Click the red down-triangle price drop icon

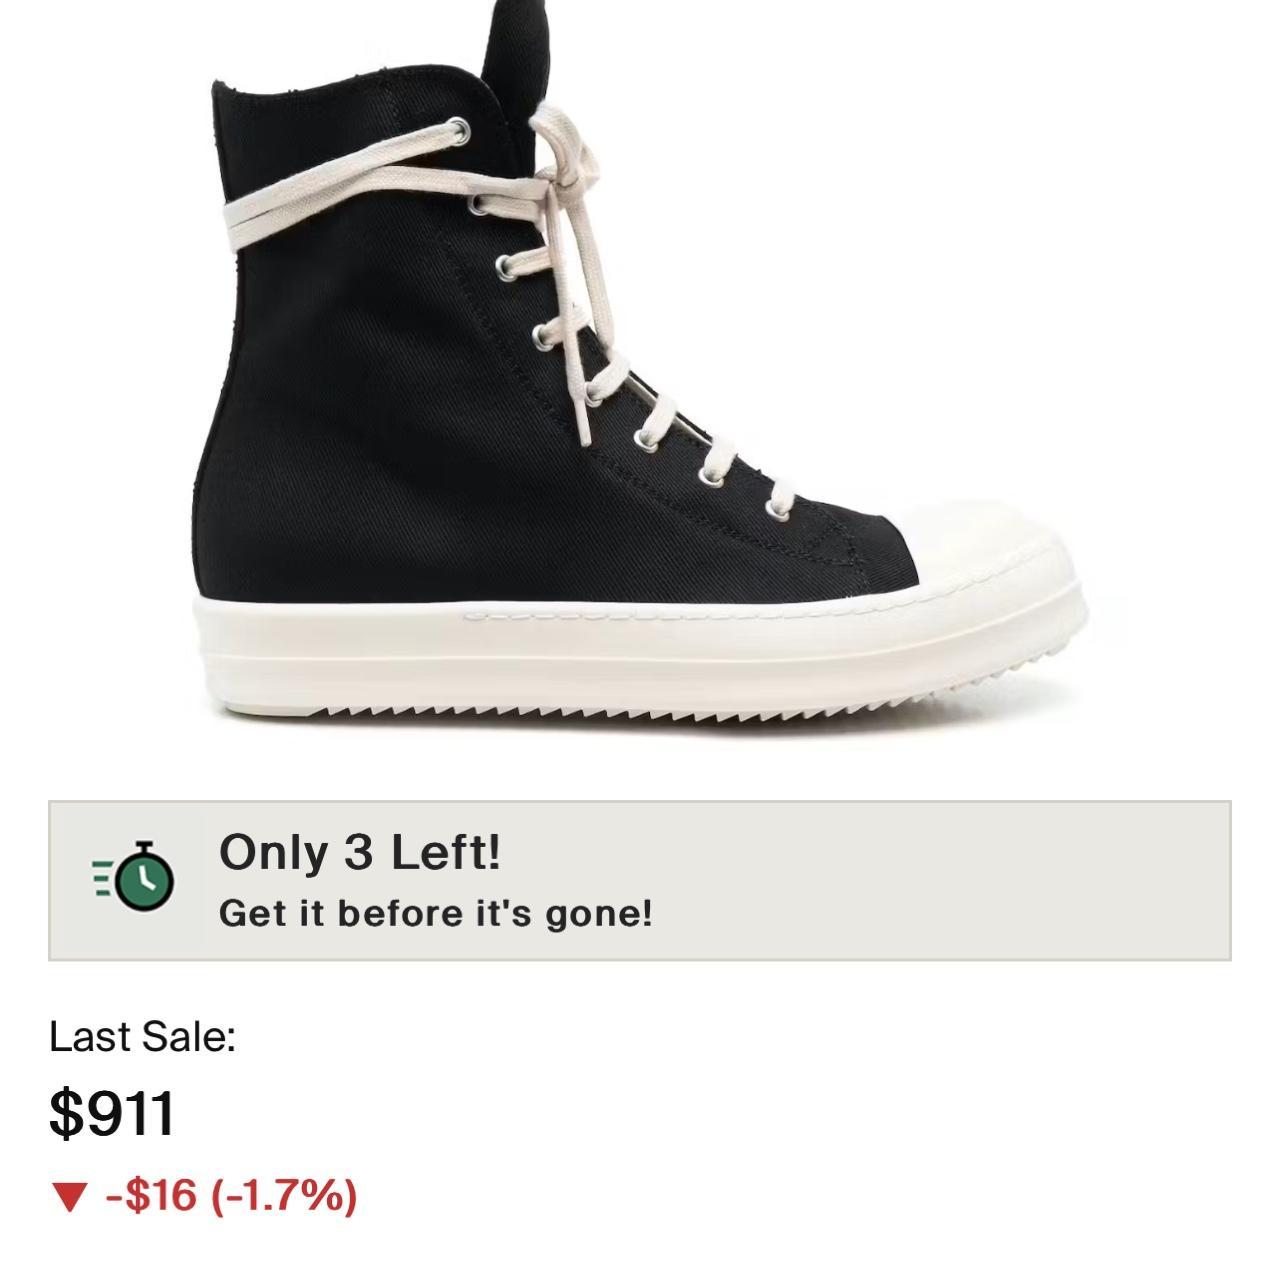pyautogui.click(x=69, y=1196)
